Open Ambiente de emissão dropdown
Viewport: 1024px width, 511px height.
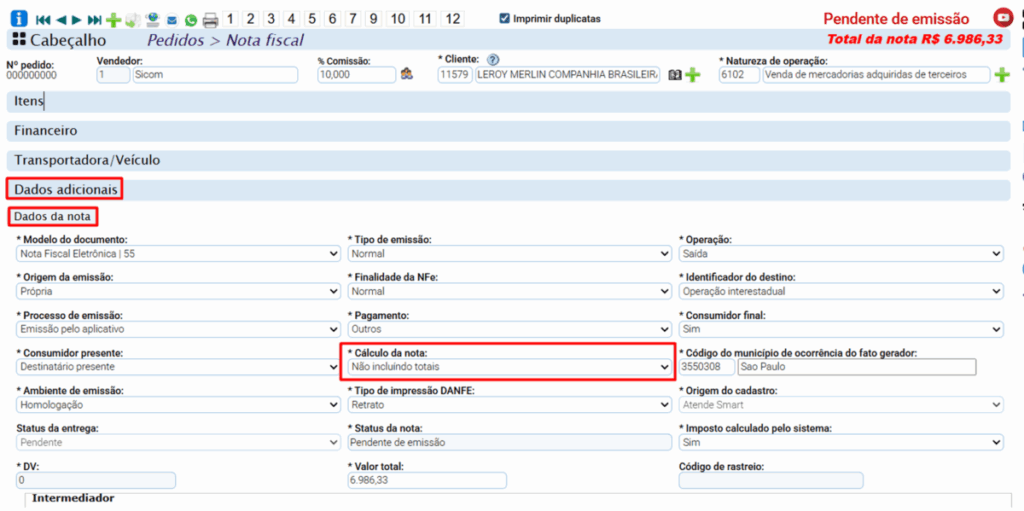(x=178, y=404)
